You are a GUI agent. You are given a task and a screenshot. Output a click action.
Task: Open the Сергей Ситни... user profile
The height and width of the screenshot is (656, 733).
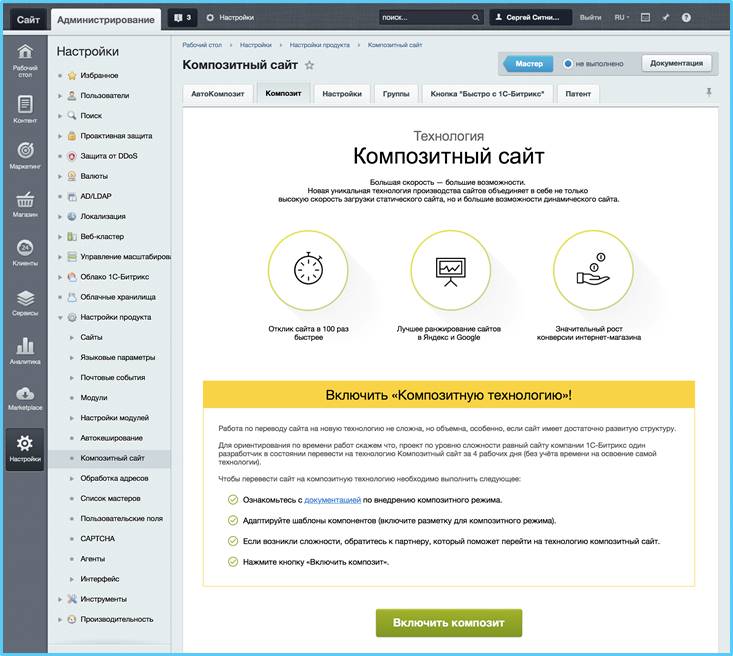[531, 18]
